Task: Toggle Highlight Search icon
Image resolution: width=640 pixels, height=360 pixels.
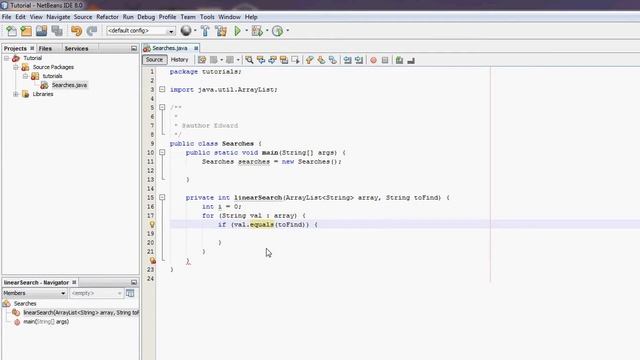Action: 284,60
